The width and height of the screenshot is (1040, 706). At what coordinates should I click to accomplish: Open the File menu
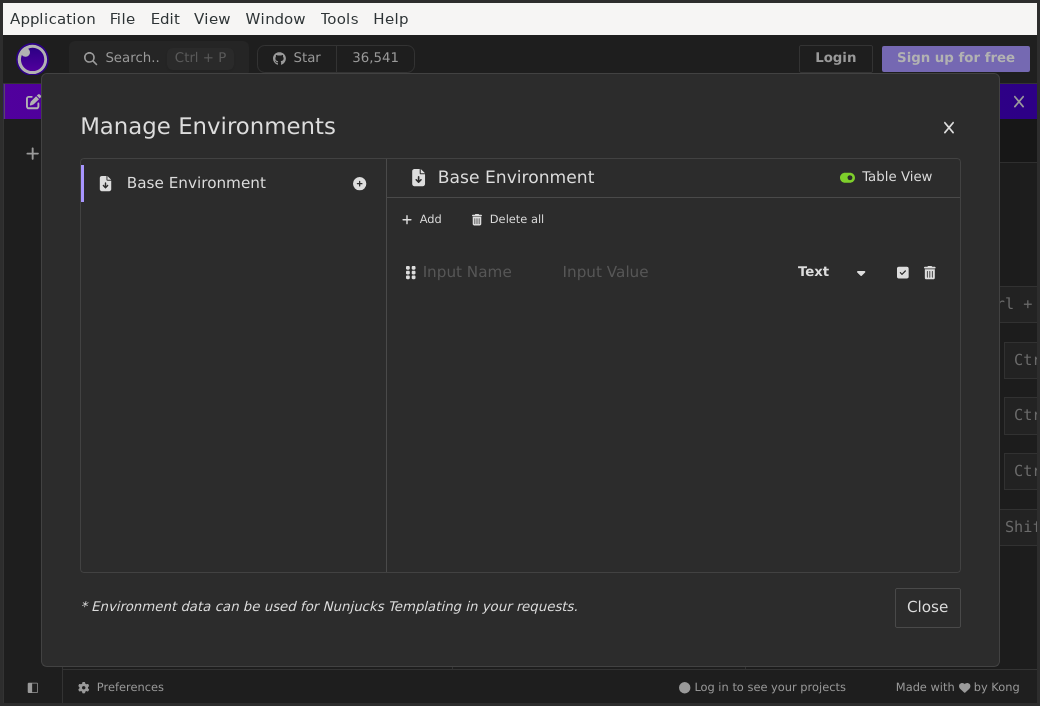[122, 19]
